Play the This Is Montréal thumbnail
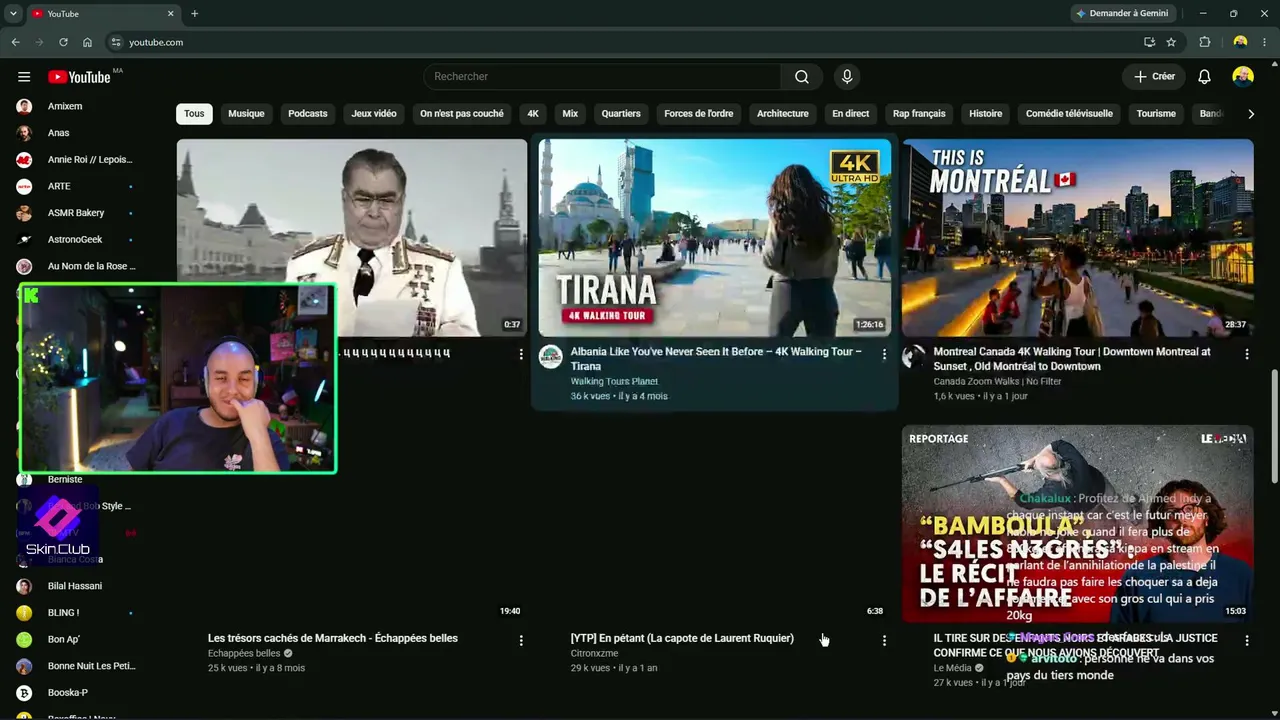This screenshot has height=720, width=1280. point(1077,238)
